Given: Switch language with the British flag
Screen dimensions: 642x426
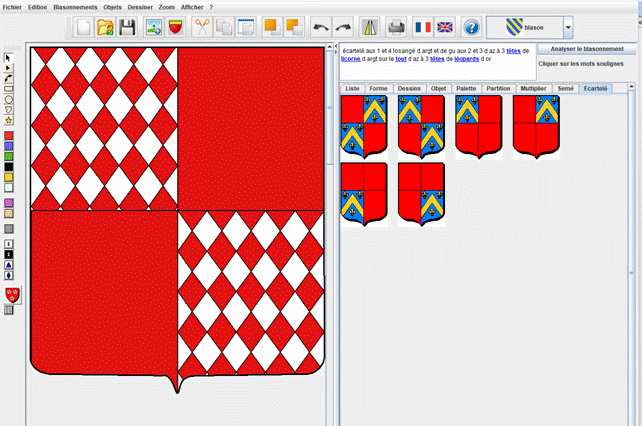Looking at the screenshot, I should (446, 27).
